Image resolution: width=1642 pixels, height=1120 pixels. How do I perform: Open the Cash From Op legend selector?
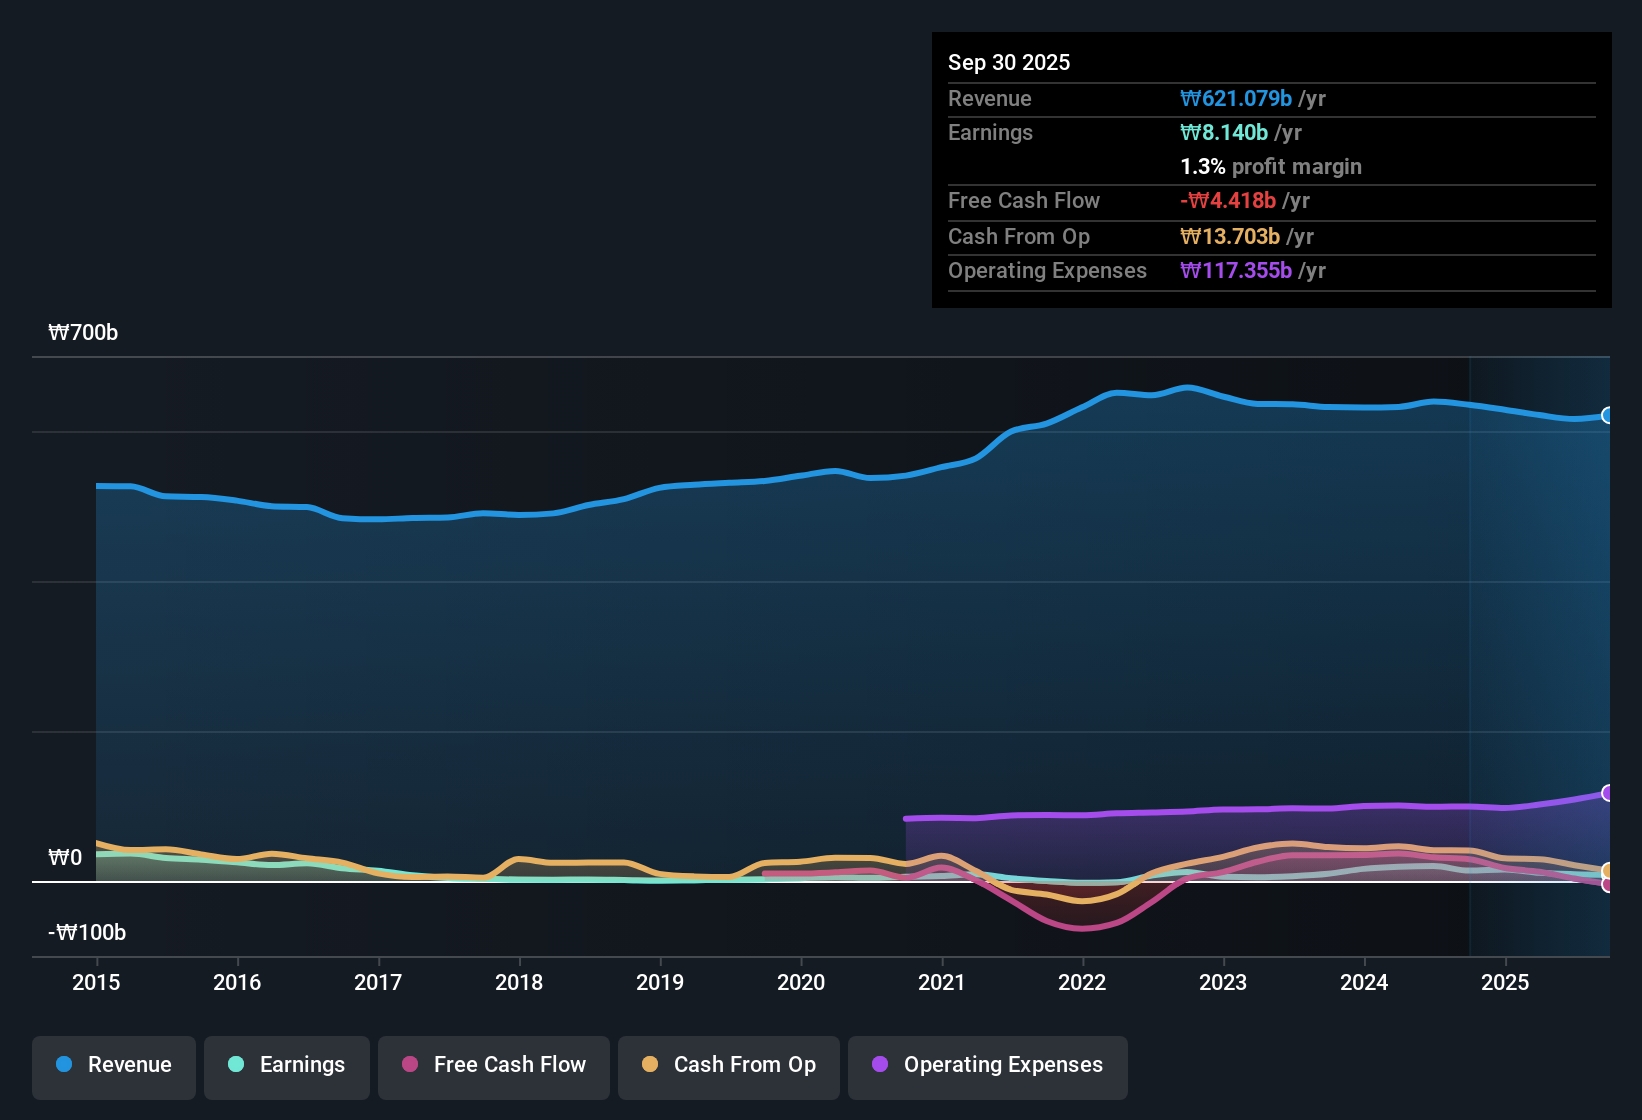(x=728, y=1065)
